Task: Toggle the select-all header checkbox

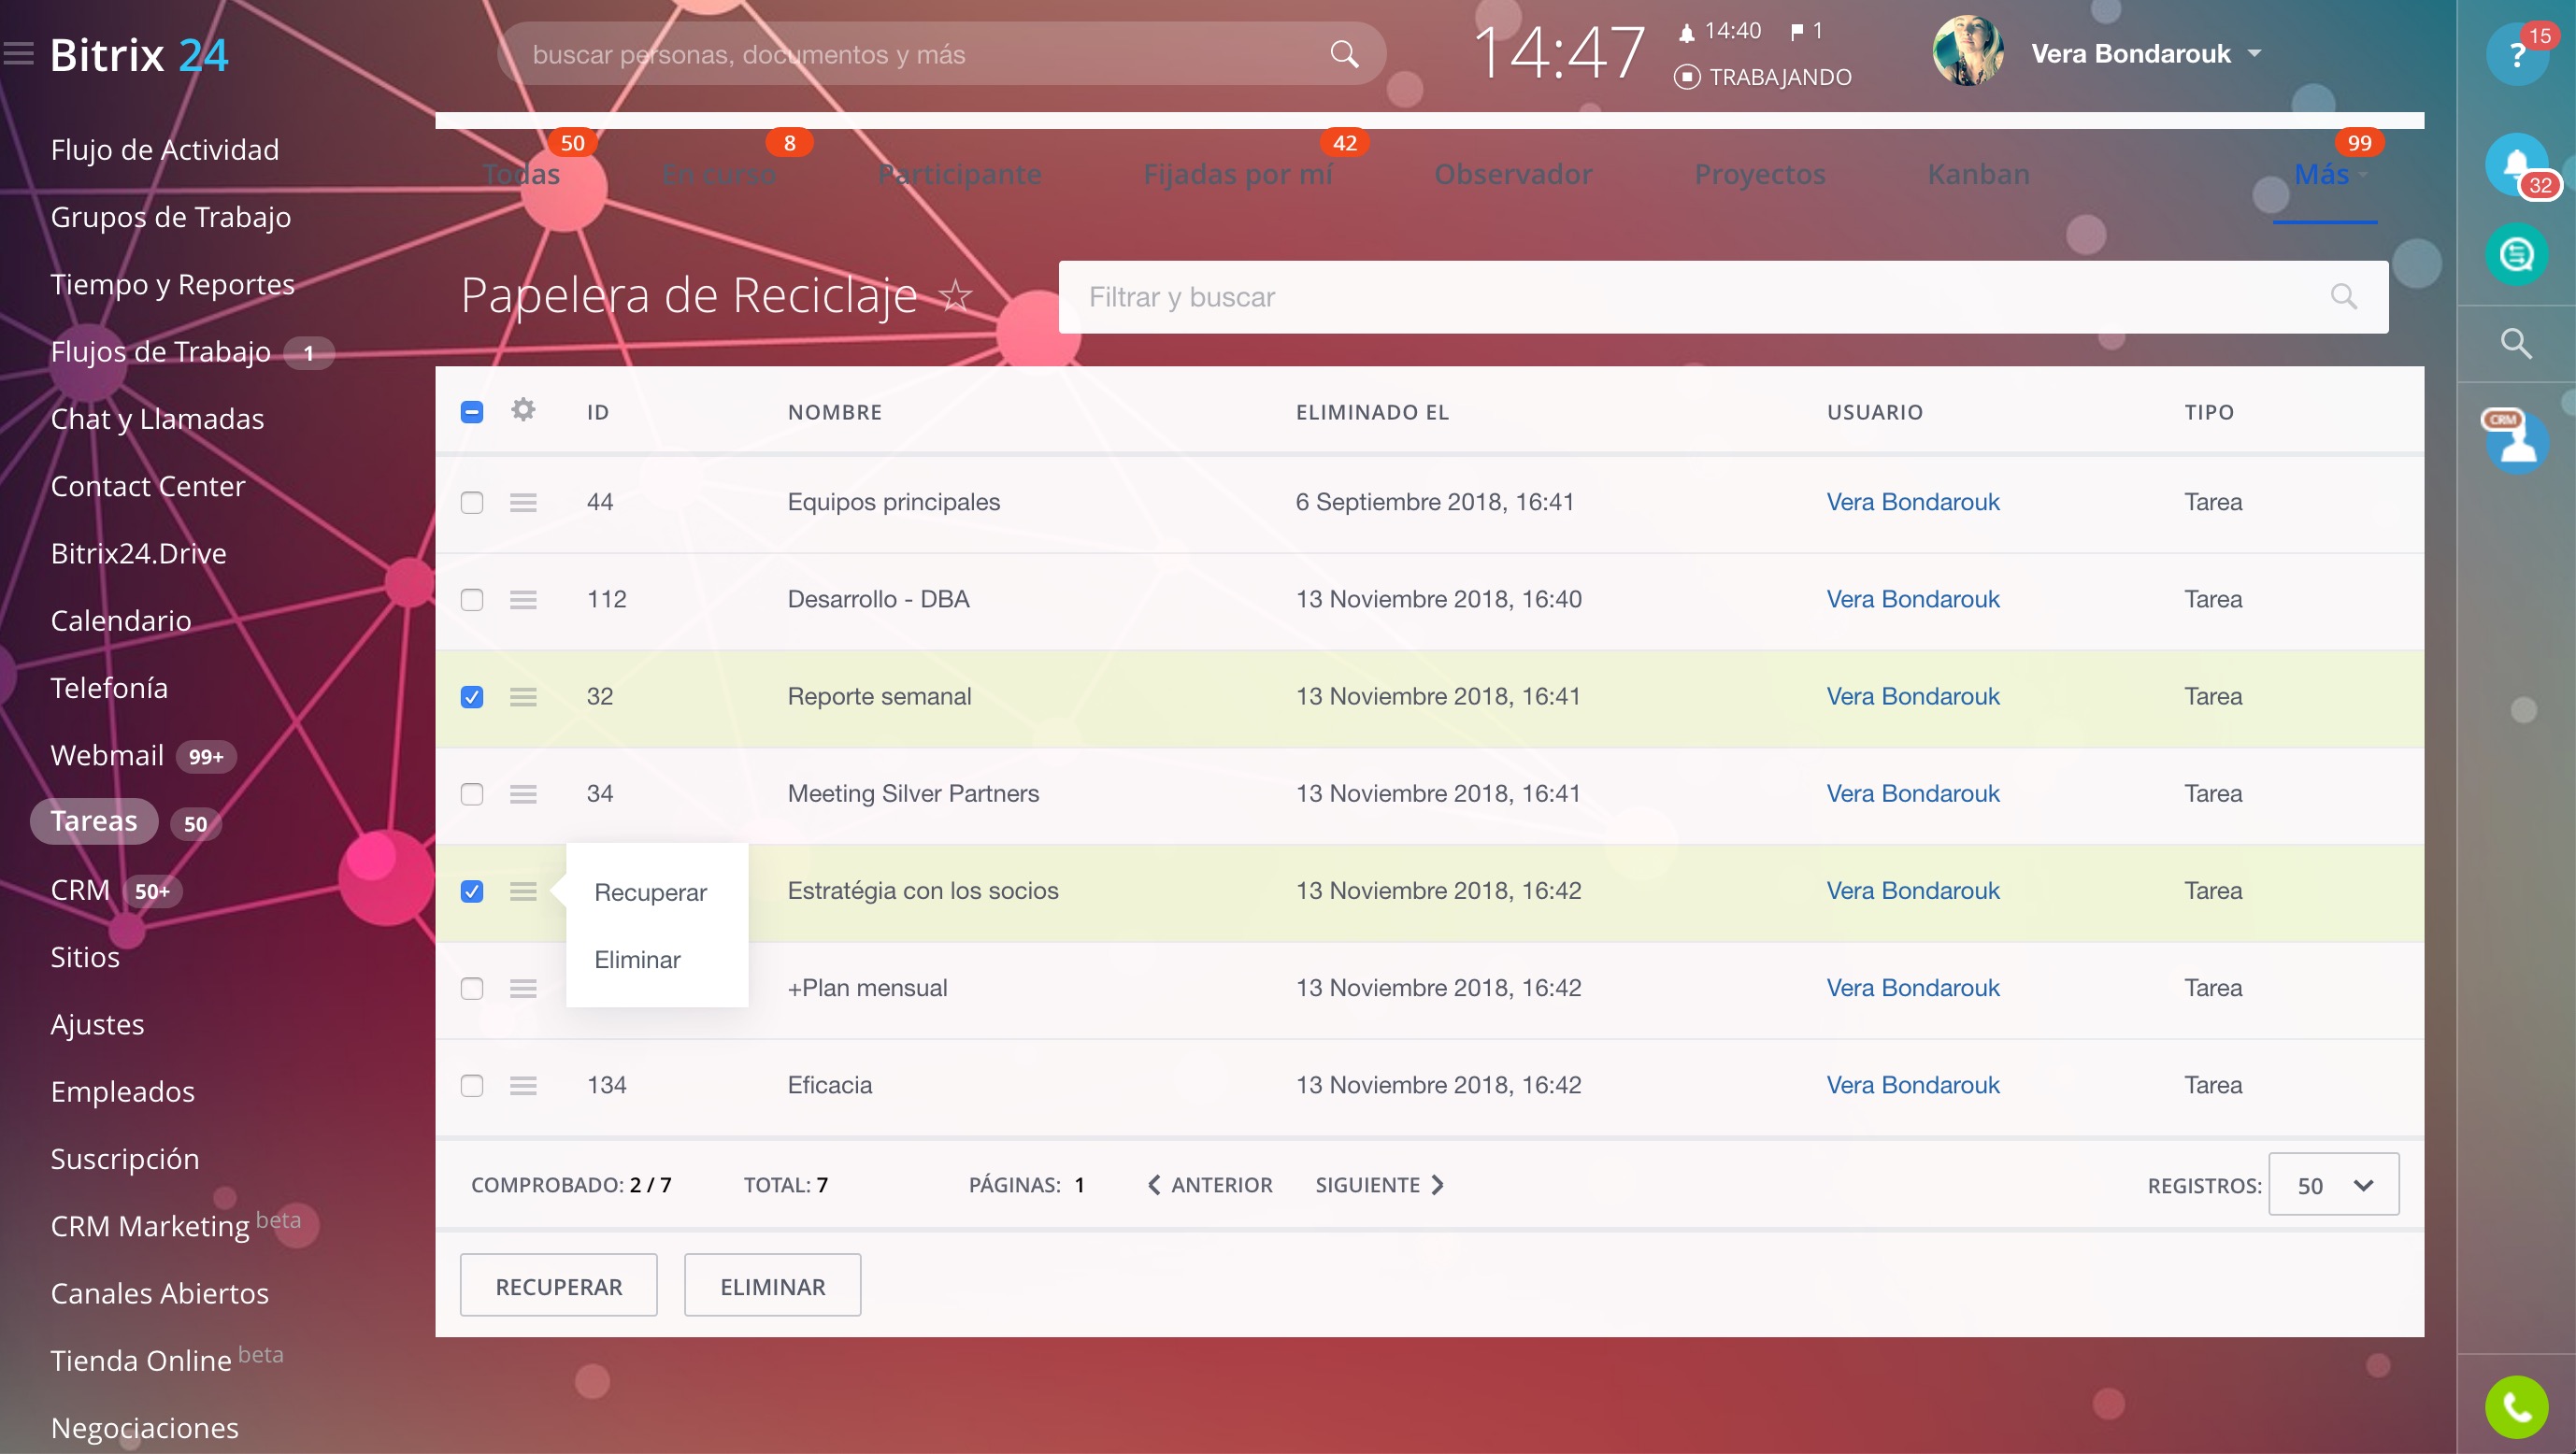Action: tap(472, 412)
